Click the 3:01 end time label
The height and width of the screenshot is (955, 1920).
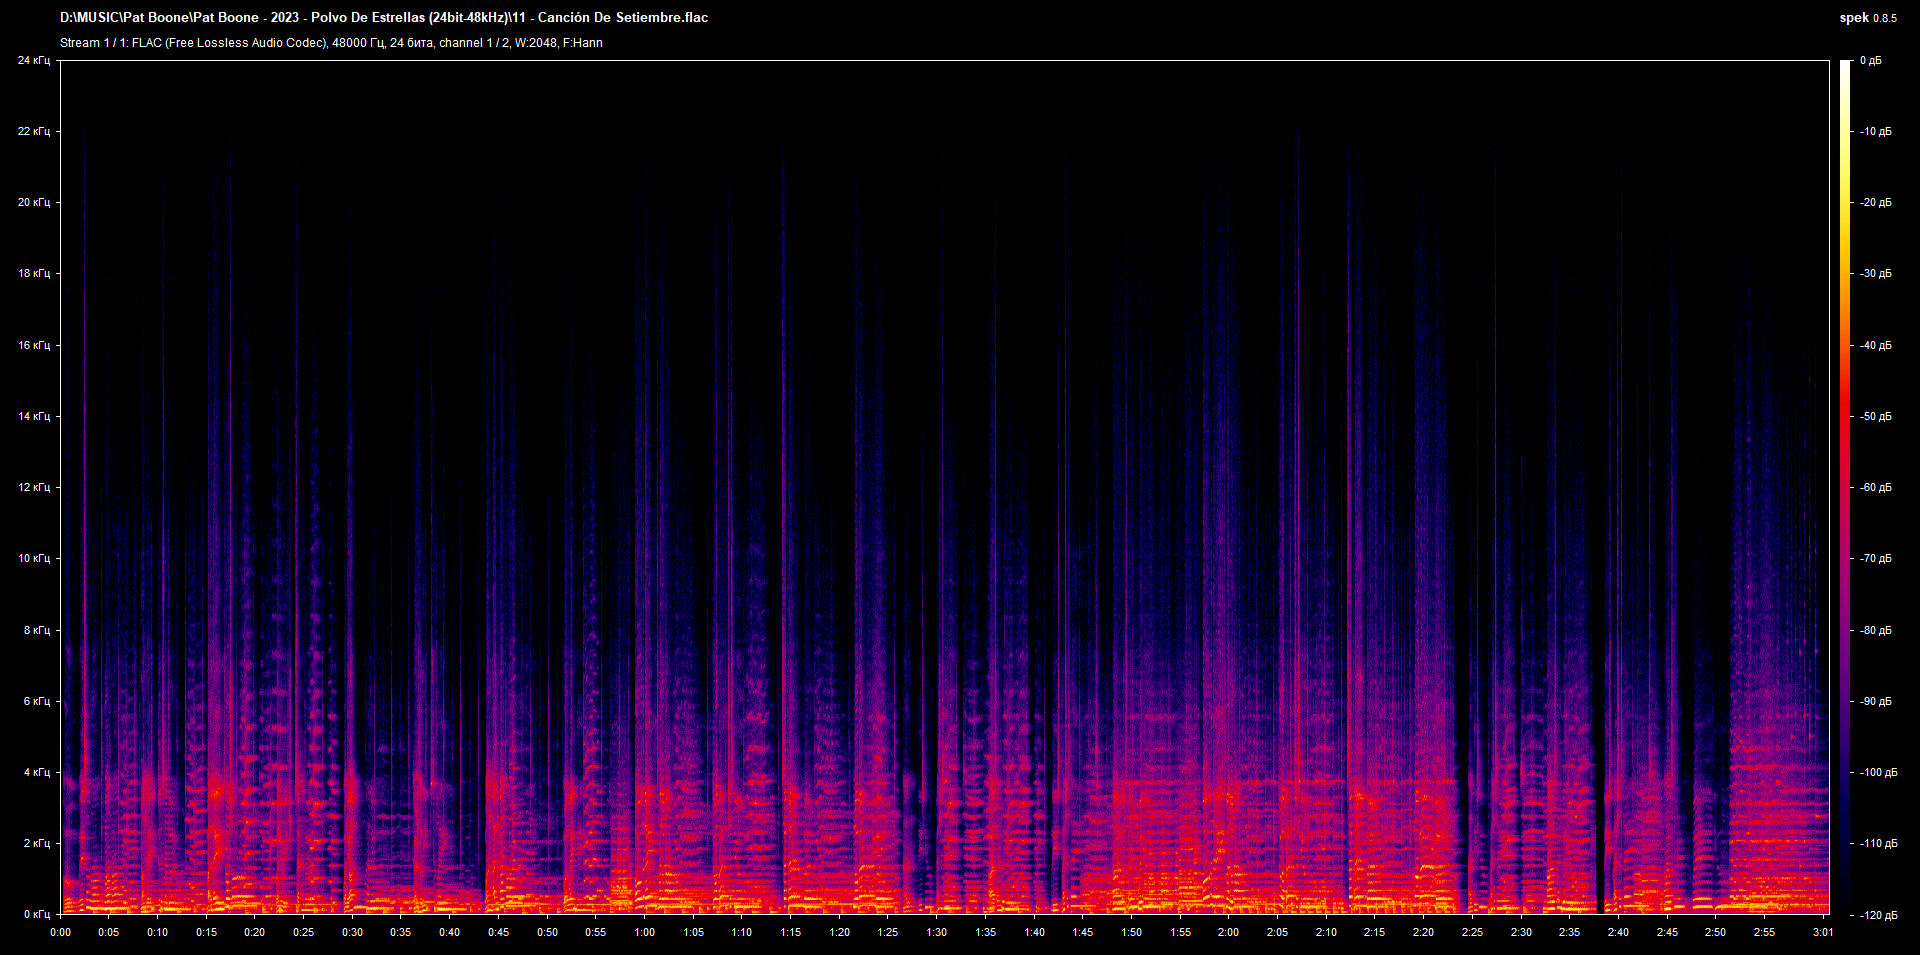tap(1823, 932)
